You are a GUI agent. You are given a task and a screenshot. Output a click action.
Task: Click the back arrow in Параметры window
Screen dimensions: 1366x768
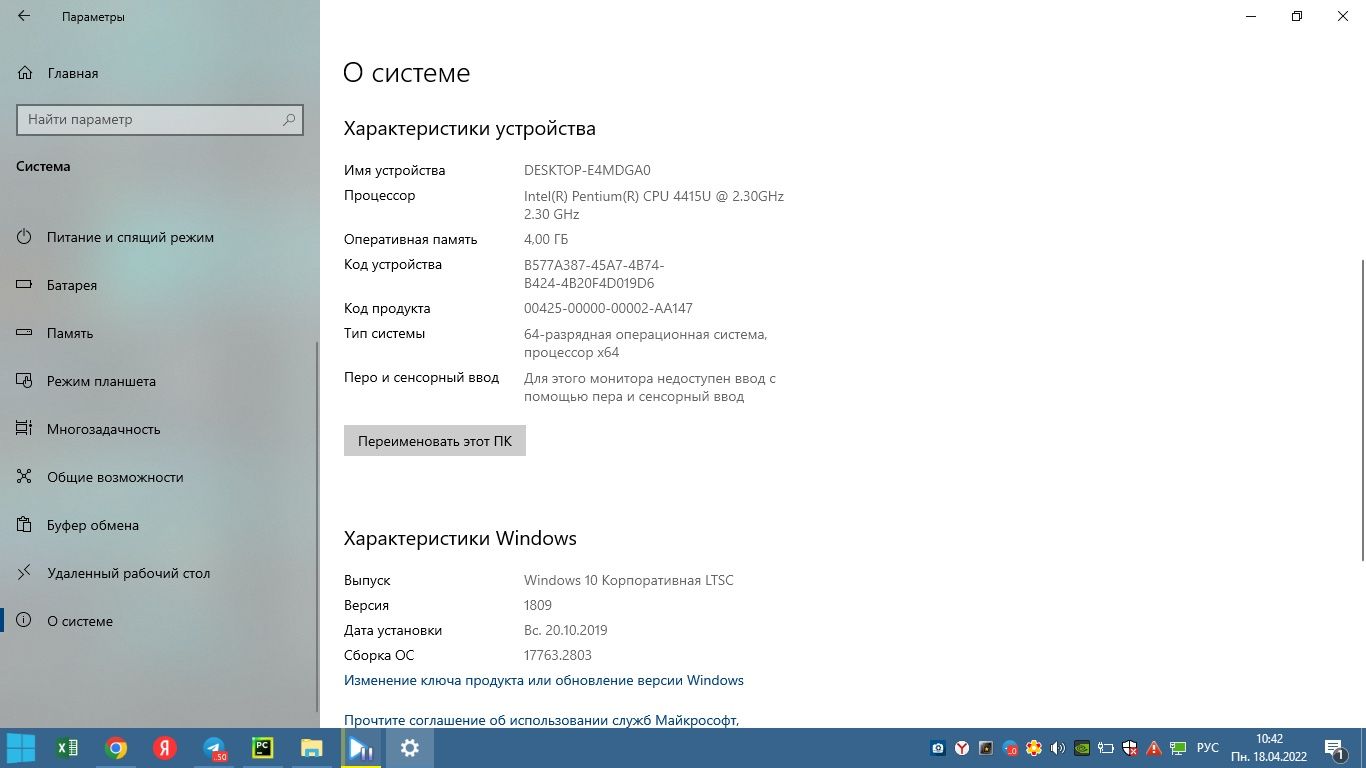point(24,17)
